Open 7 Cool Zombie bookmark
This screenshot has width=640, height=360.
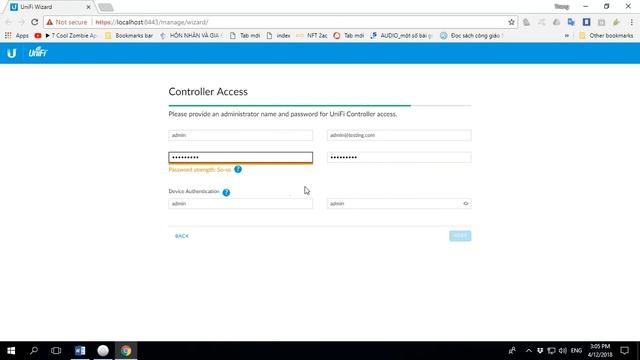point(66,36)
